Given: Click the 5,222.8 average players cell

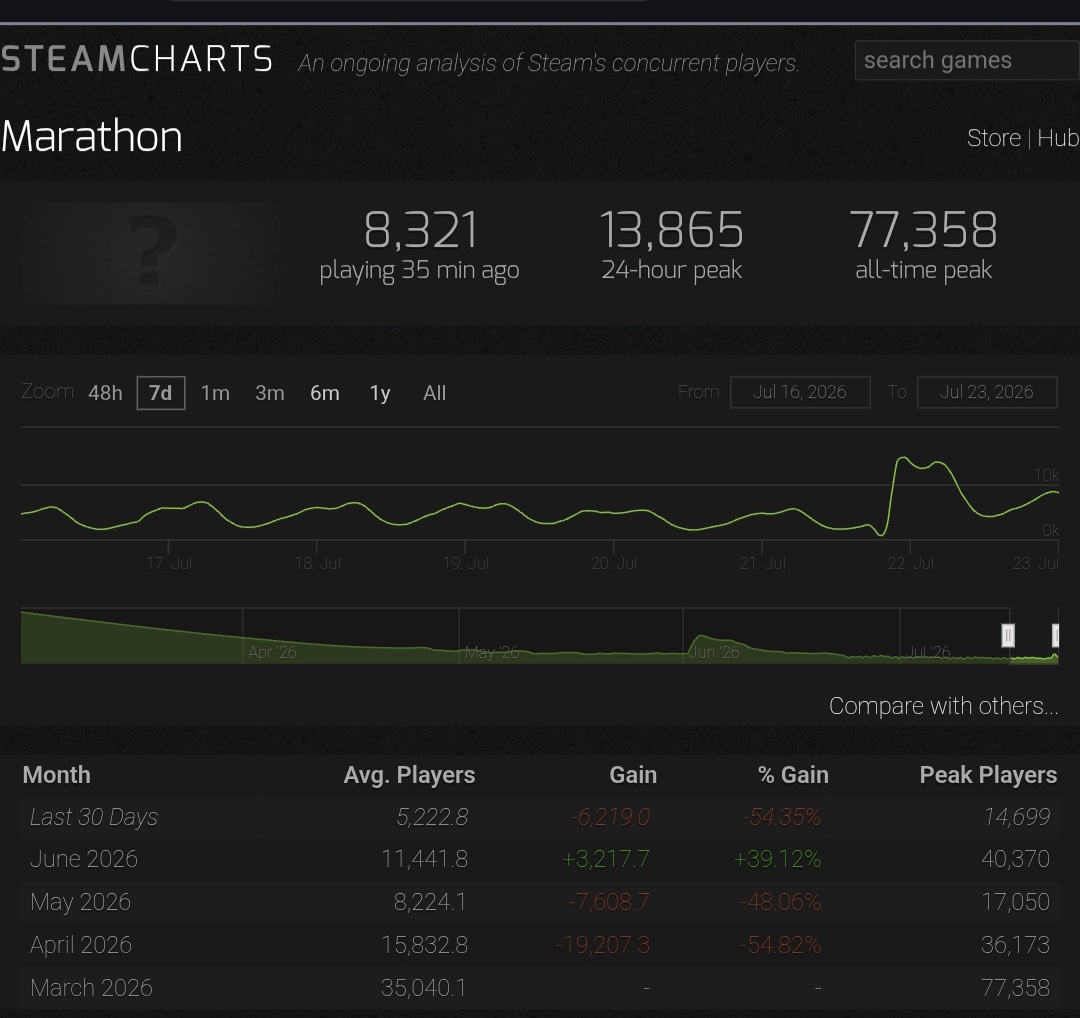Looking at the screenshot, I should point(432,817).
